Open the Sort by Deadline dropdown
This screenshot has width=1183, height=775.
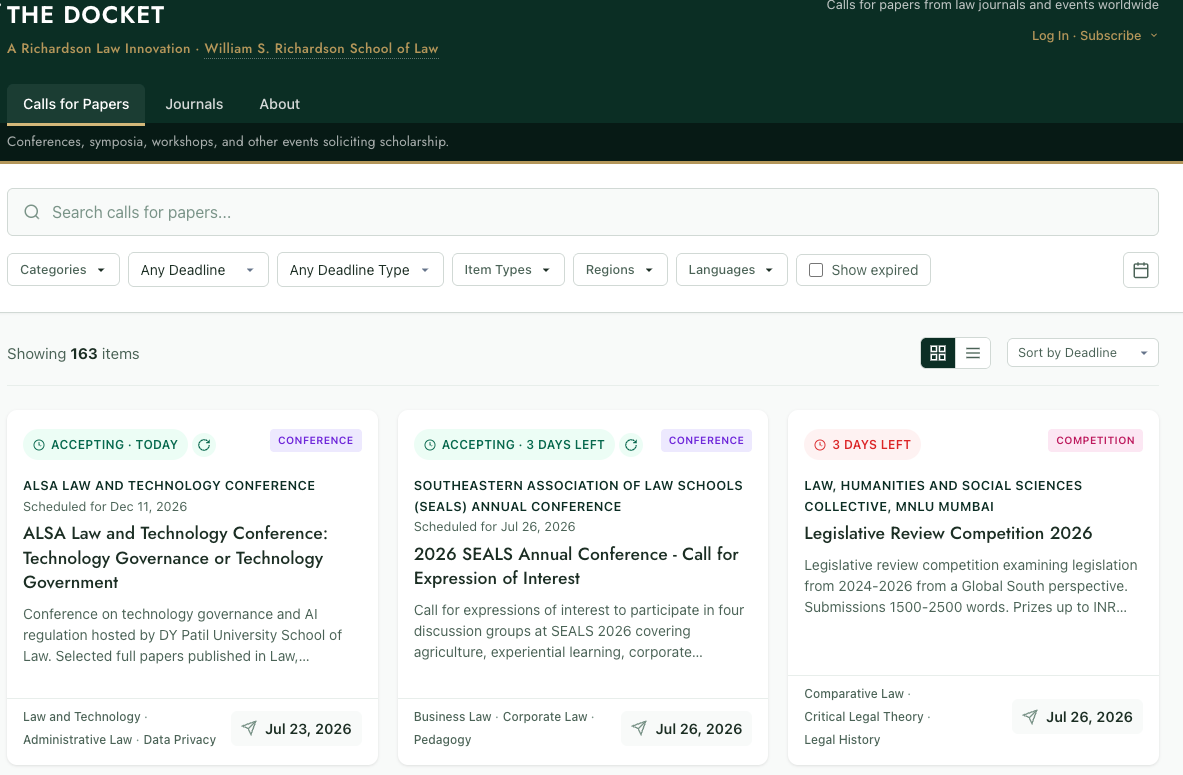pyautogui.click(x=1082, y=352)
